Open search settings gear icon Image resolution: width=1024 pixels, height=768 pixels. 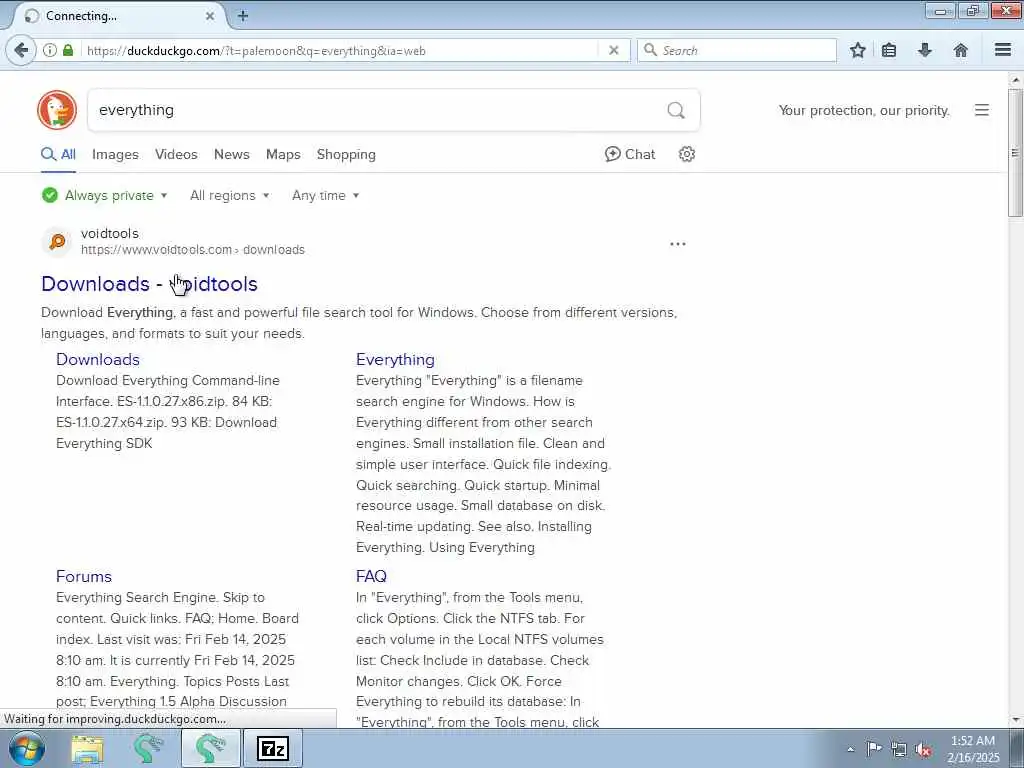click(686, 154)
